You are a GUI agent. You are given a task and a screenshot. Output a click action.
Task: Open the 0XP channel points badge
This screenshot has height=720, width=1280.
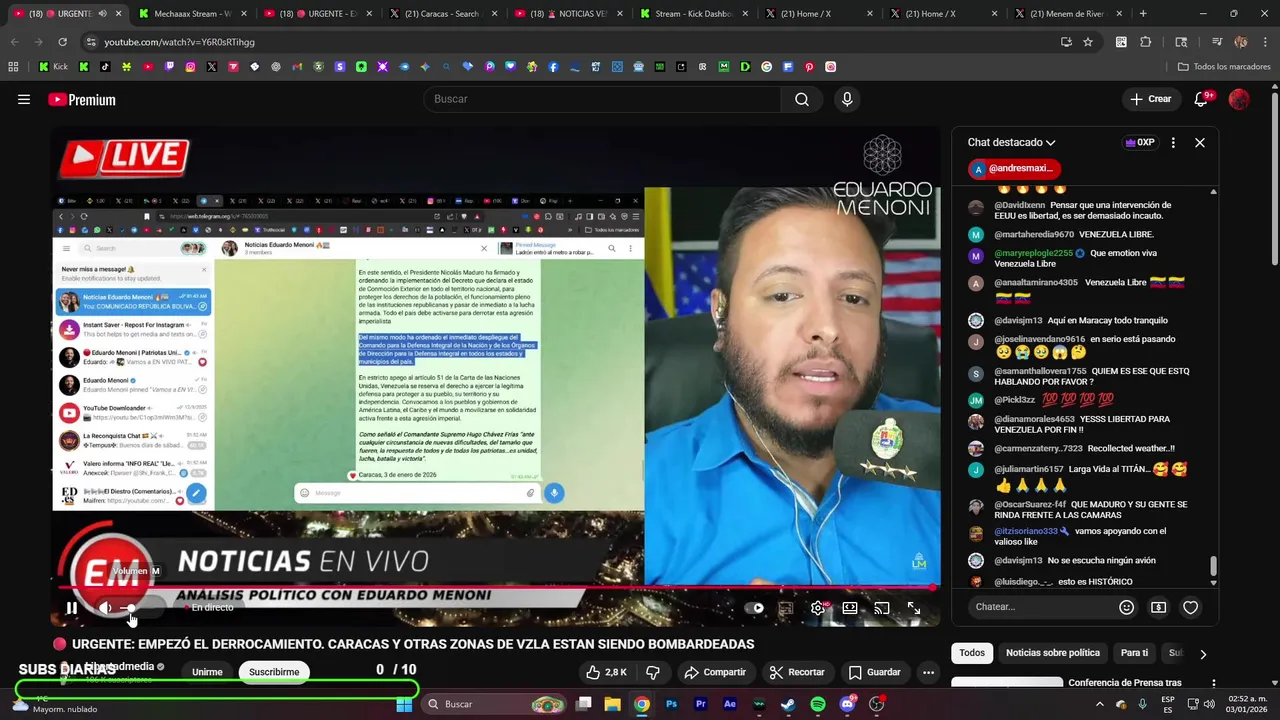1140,142
